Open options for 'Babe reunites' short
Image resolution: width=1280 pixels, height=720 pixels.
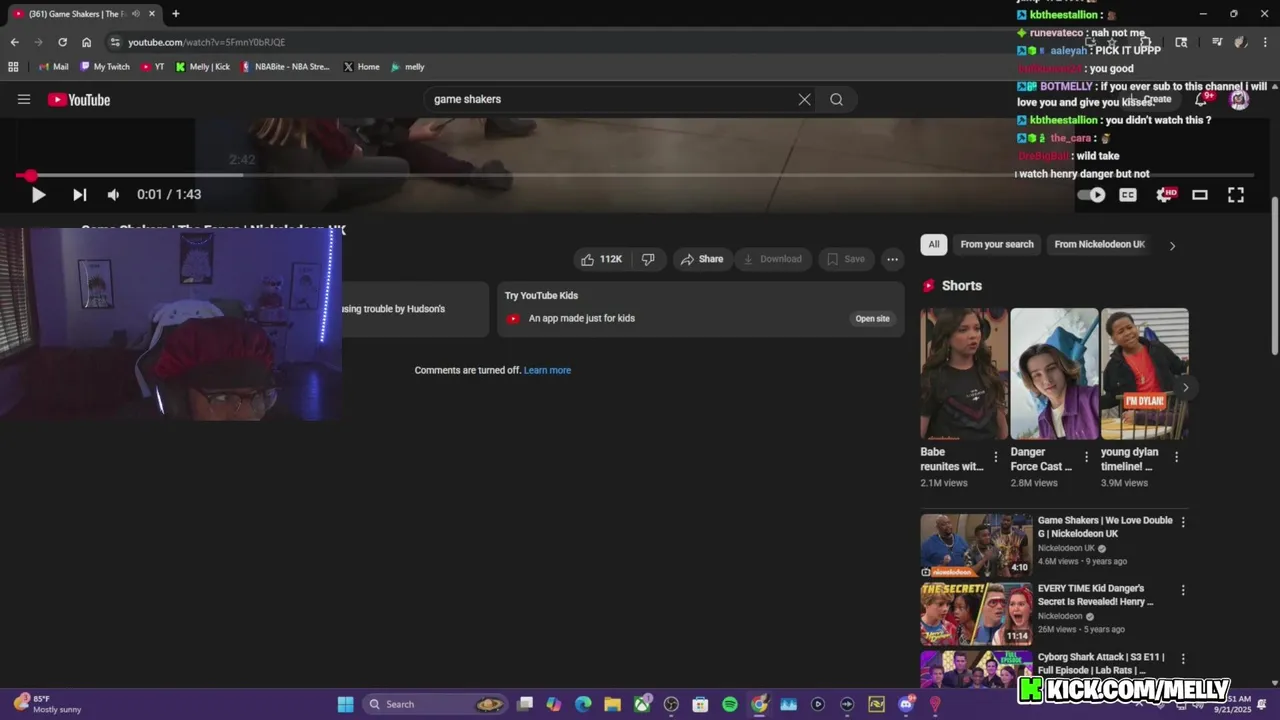[995, 457]
